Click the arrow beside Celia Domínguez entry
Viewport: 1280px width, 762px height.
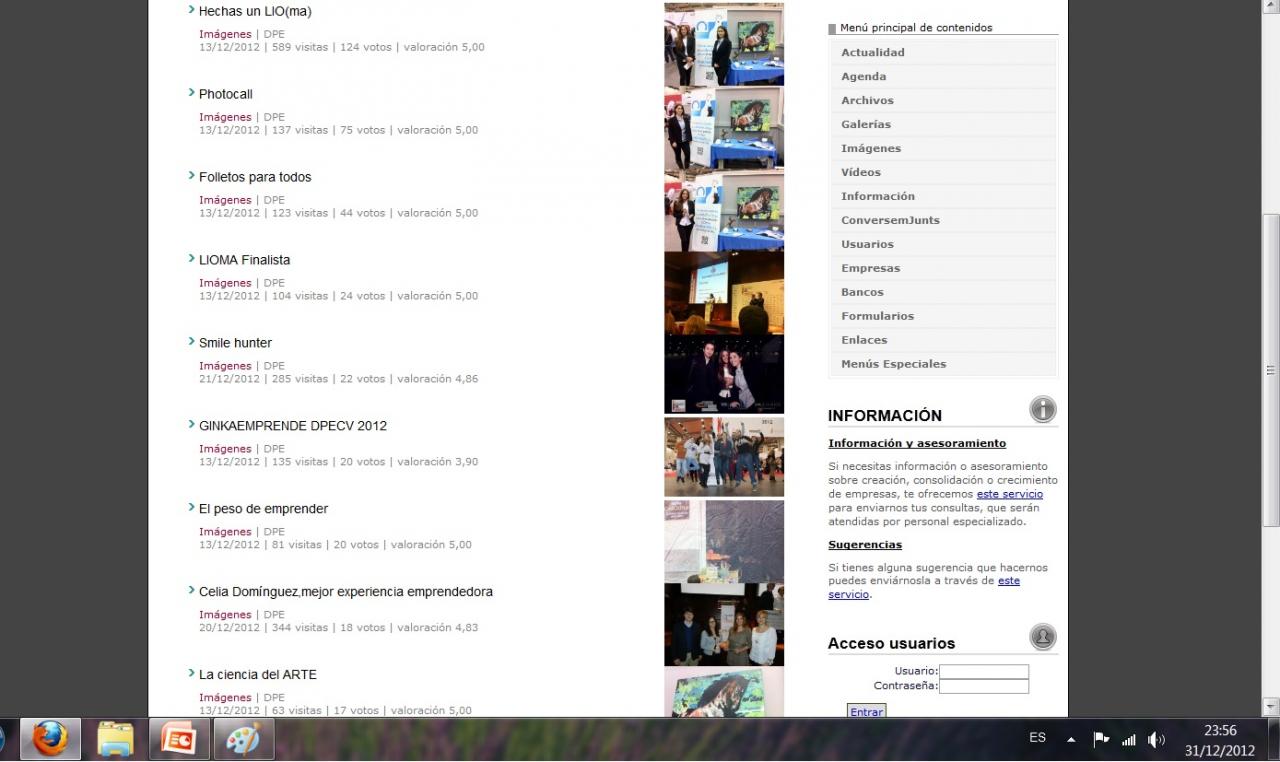(191, 591)
